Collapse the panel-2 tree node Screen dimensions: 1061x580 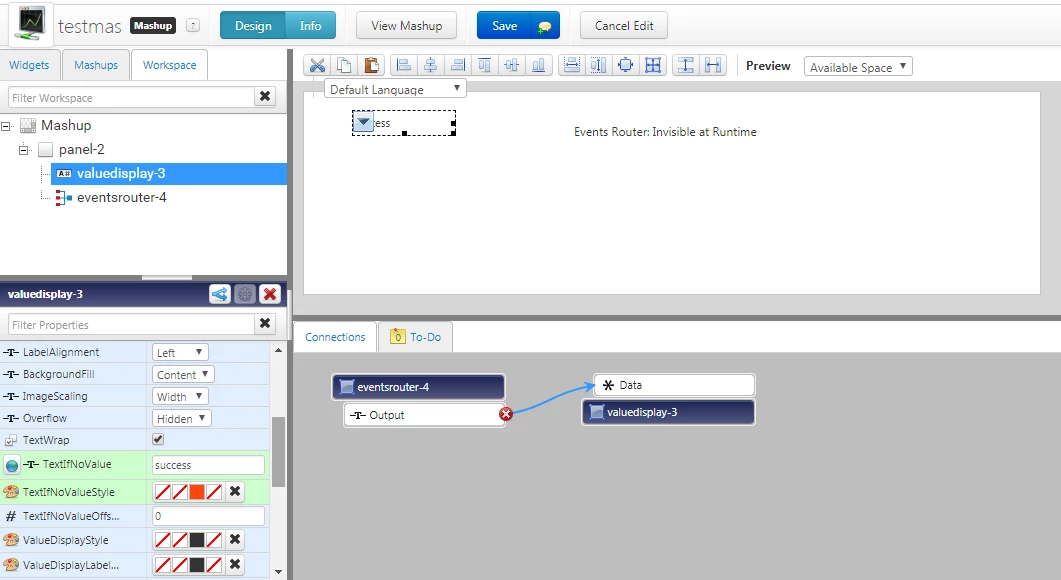[x=24, y=150]
